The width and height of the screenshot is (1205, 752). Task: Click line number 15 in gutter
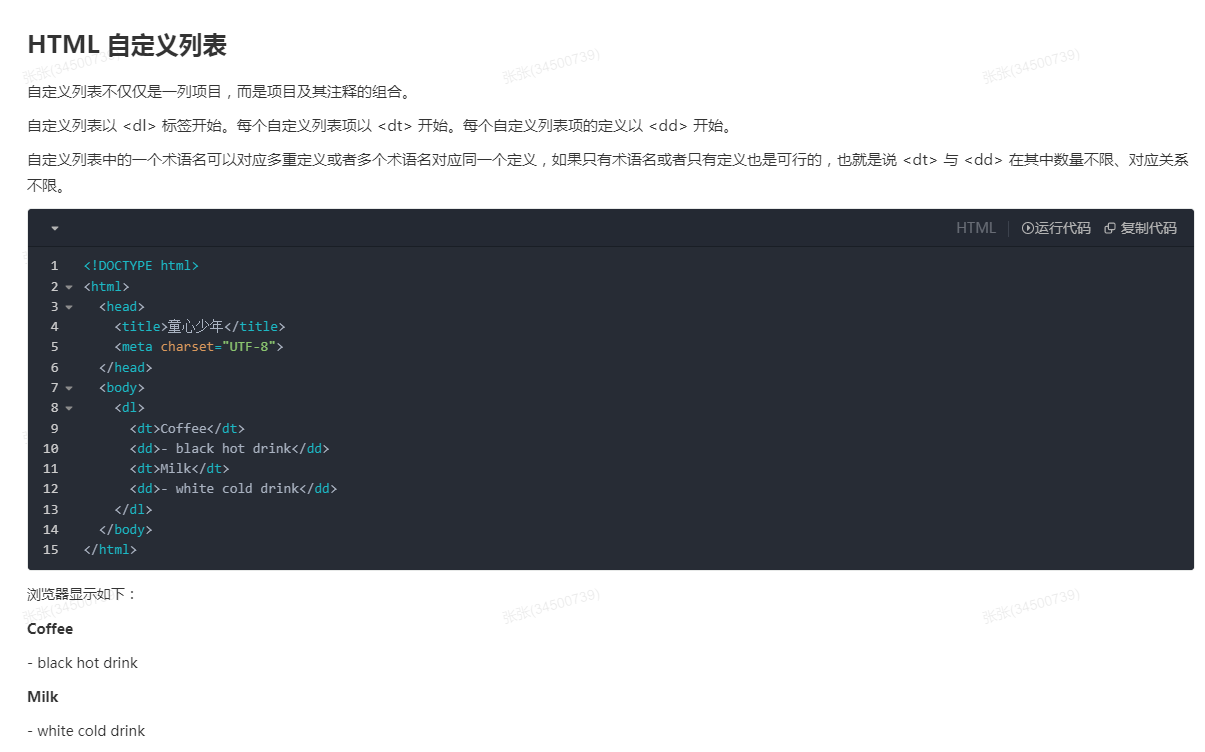tap(50, 550)
